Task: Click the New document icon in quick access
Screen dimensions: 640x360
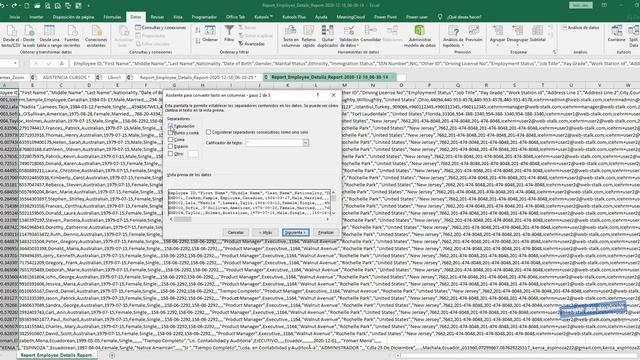Action: click(x=27, y=6)
